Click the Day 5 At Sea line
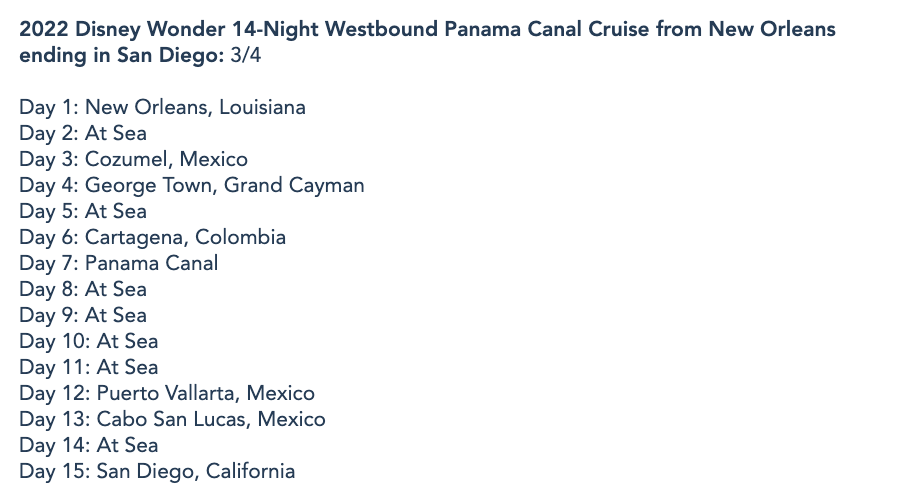Image resolution: width=922 pixels, height=494 pixels. tap(83, 211)
